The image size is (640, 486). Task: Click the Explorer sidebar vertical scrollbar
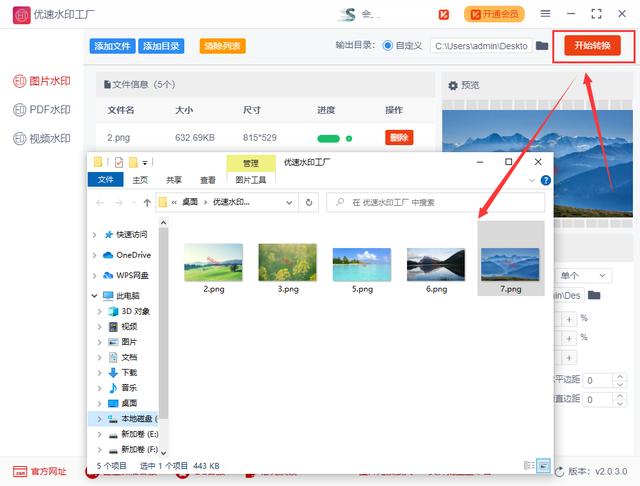tap(164, 322)
